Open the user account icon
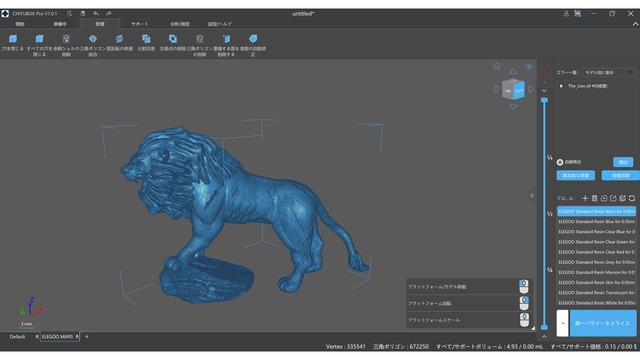The image size is (640, 360). [x=566, y=13]
